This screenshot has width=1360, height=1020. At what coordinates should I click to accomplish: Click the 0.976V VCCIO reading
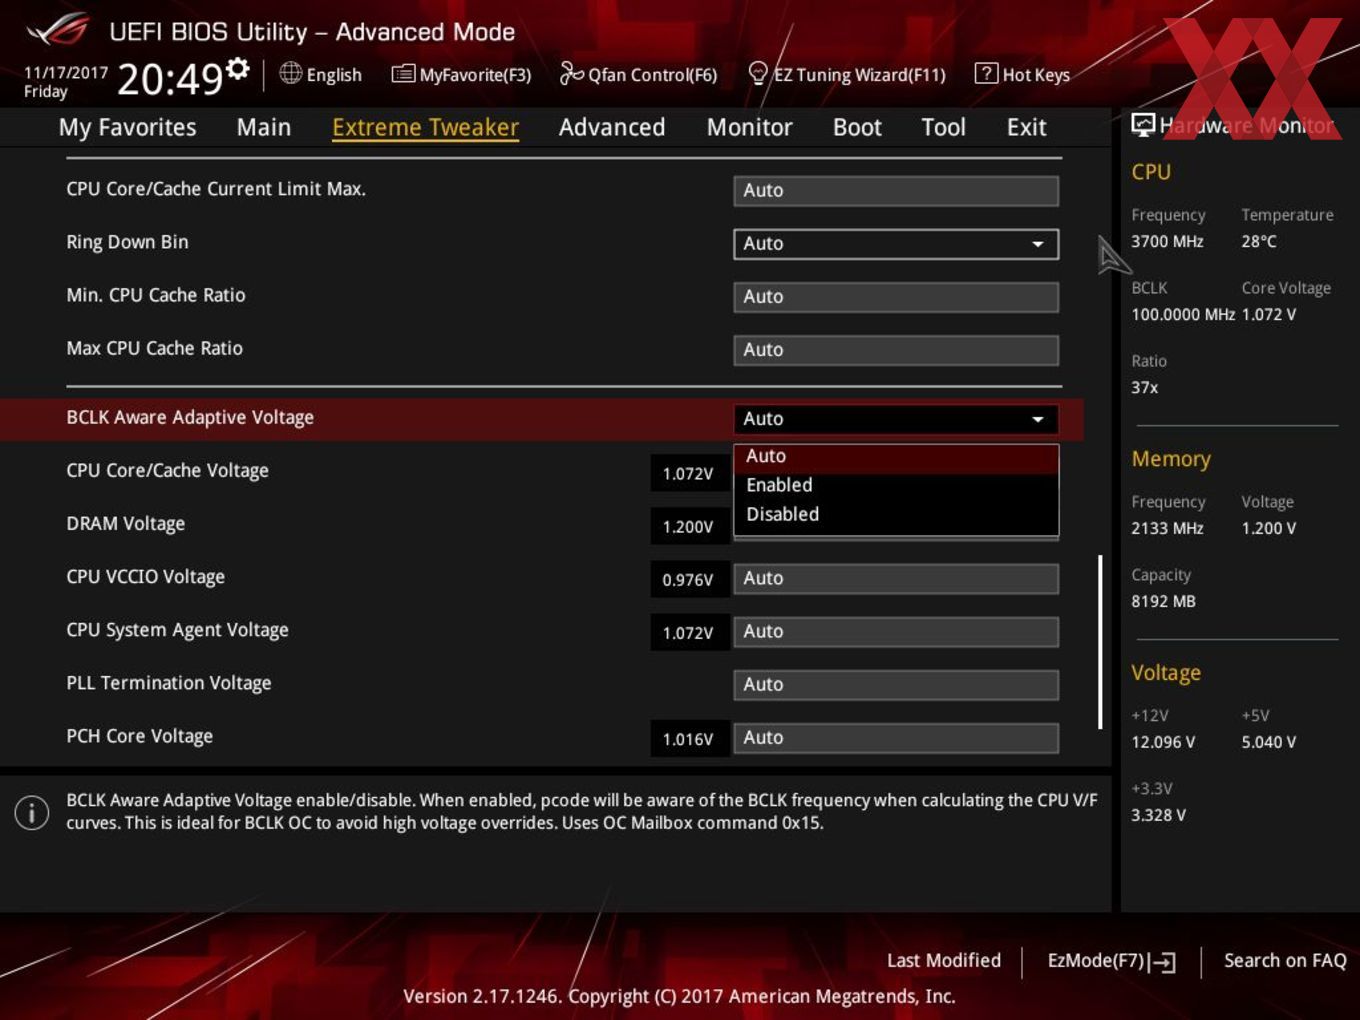click(688, 579)
